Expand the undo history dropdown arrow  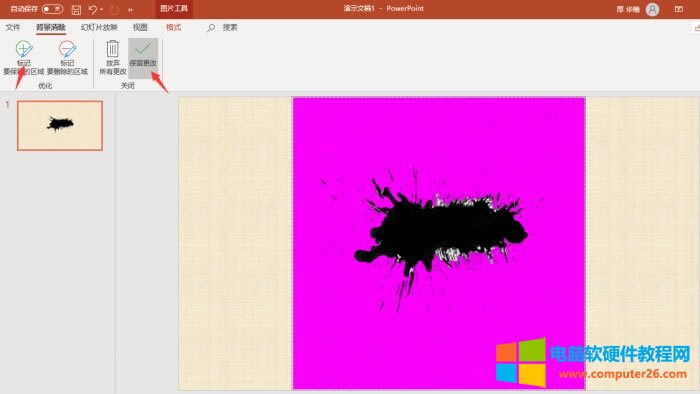coord(102,9)
